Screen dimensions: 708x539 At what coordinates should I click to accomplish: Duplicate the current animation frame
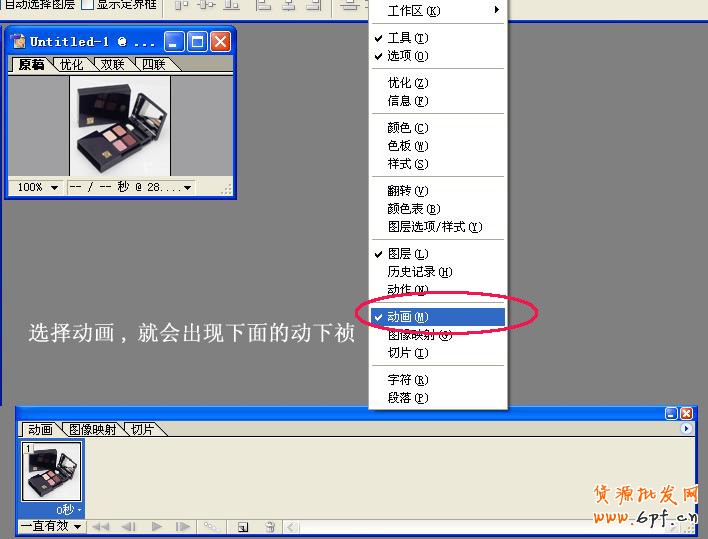coord(243,526)
